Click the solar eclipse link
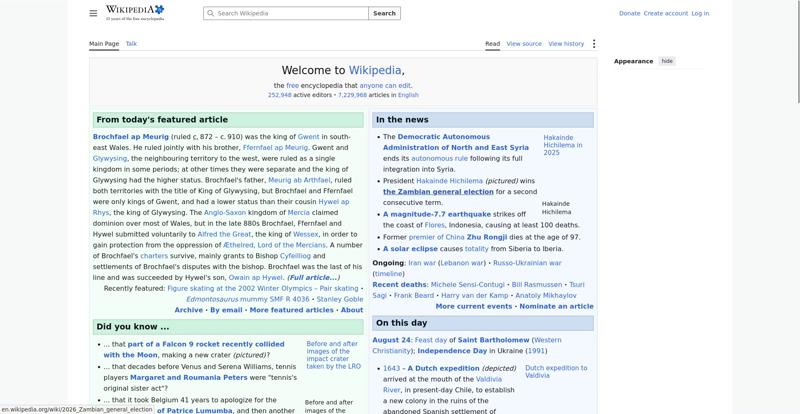Viewport: 800px width, 414px height. (410, 249)
